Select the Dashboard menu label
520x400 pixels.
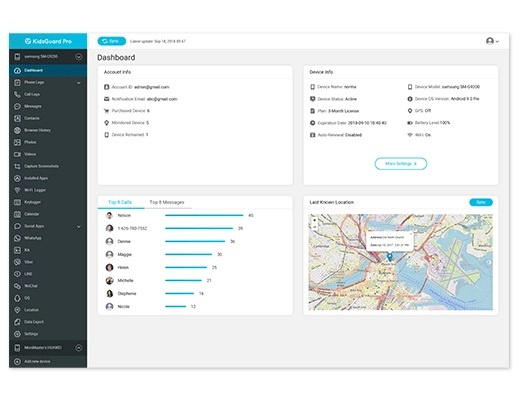(33, 70)
